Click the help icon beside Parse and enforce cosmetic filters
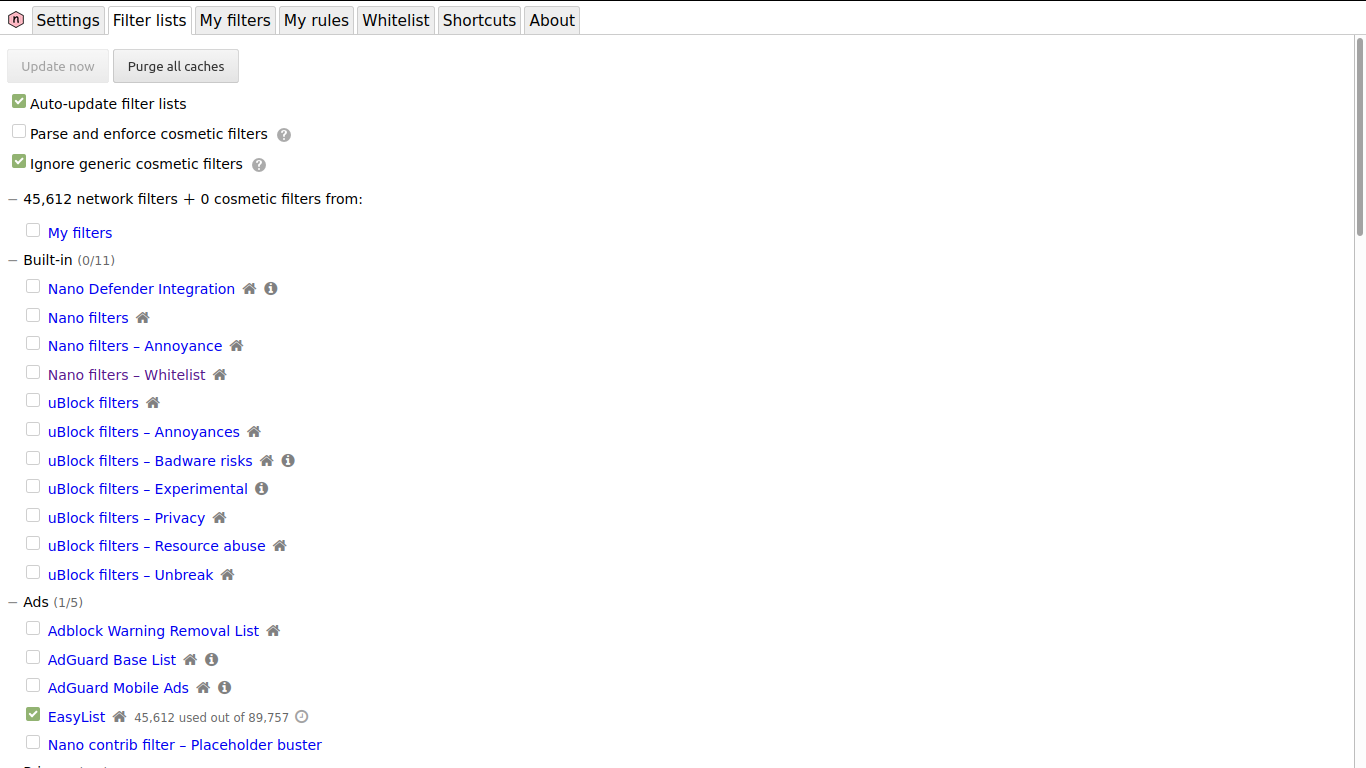 click(284, 134)
